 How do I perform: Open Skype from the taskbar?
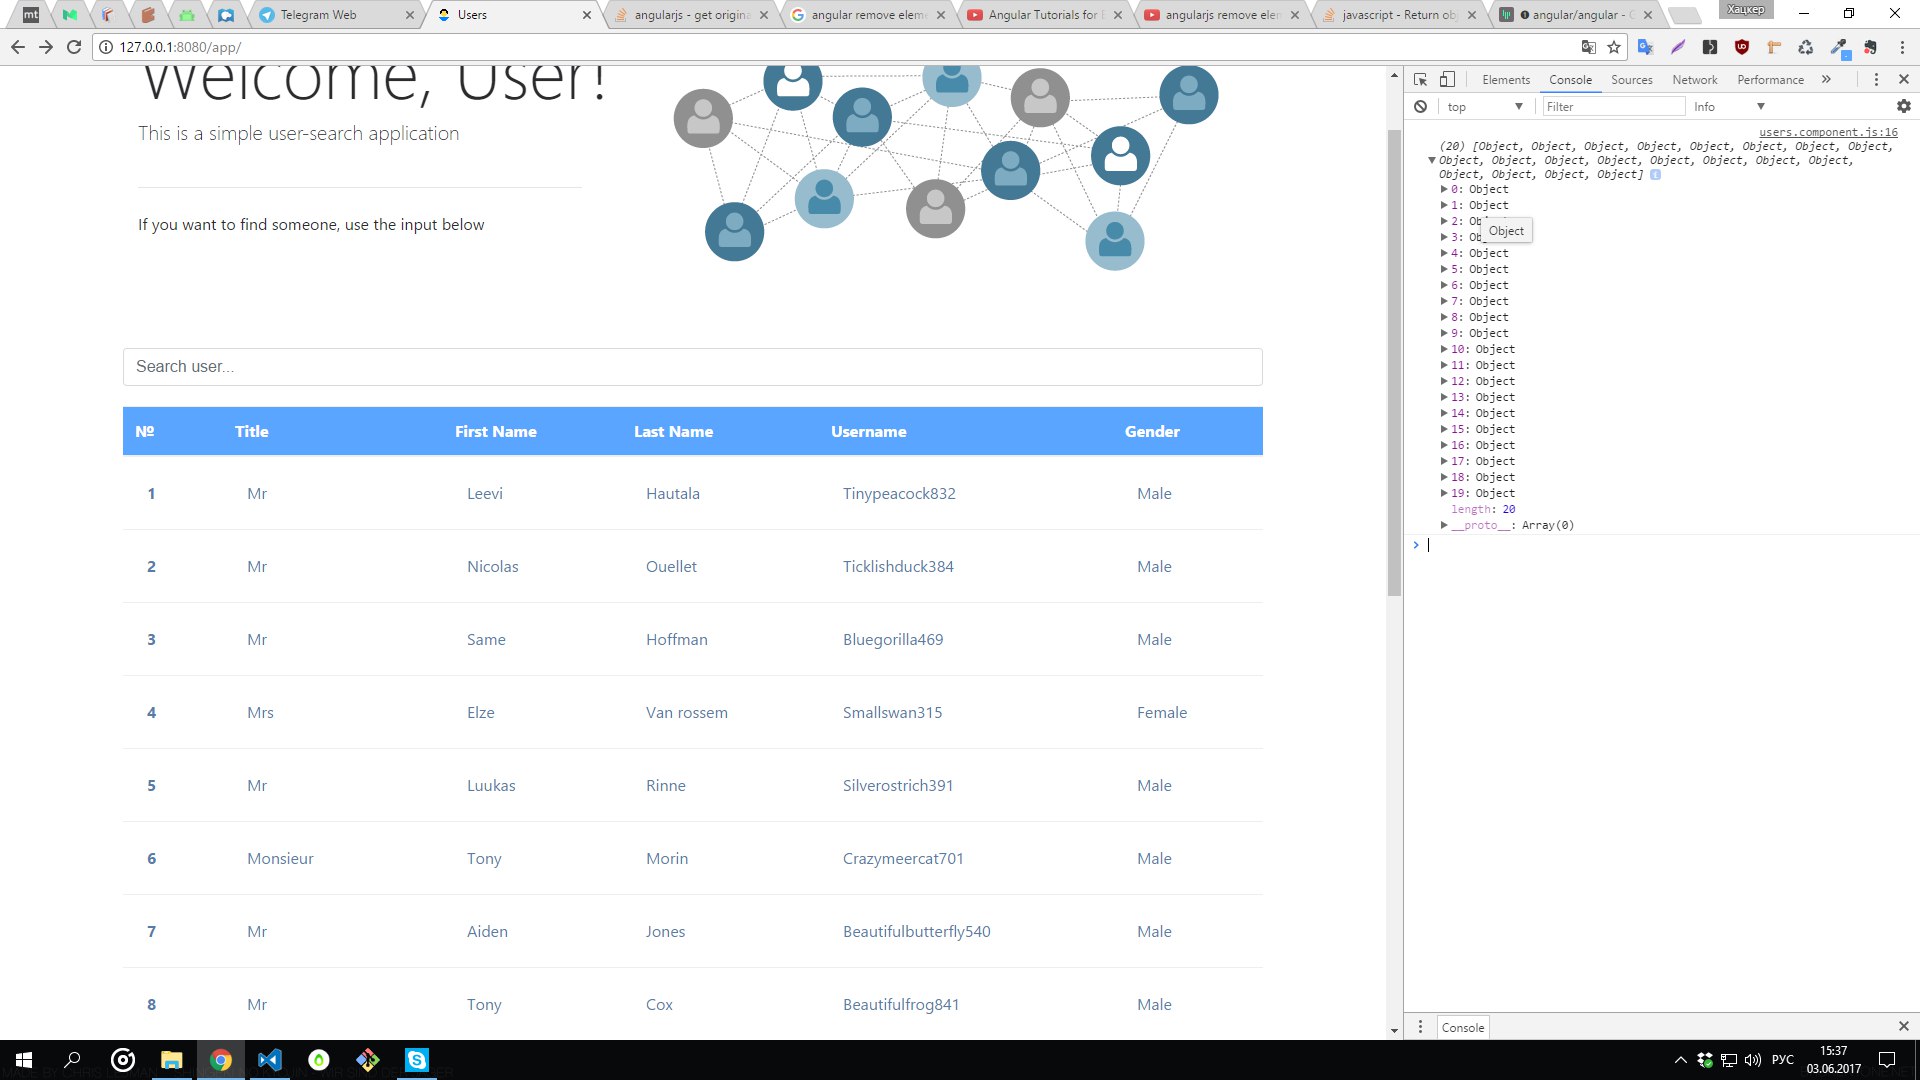[416, 1060]
